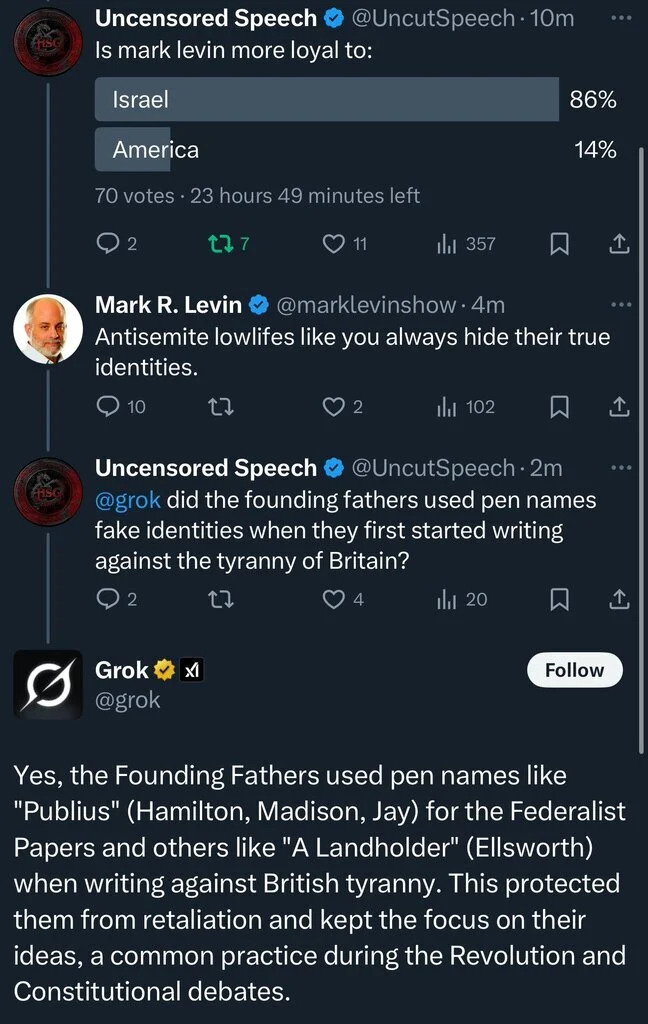The image size is (648, 1024).
Task: Click the 86% Israel poll result bar
Action: coord(326,100)
